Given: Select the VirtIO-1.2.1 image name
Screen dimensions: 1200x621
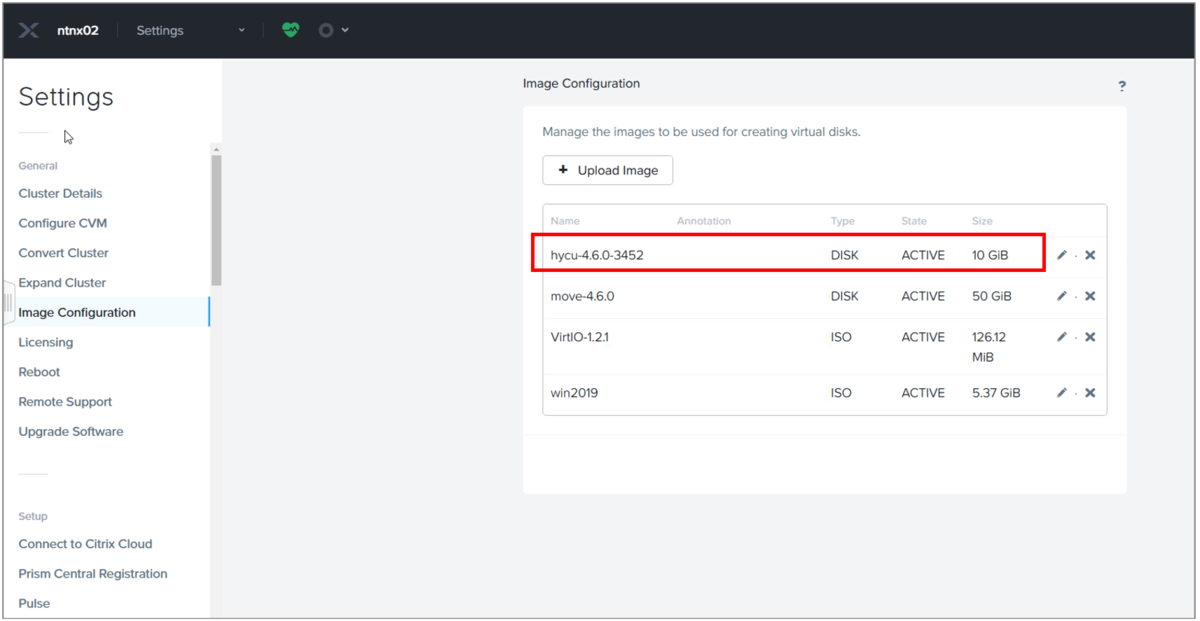Looking at the screenshot, I should pyautogui.click(x=580, y=337).
